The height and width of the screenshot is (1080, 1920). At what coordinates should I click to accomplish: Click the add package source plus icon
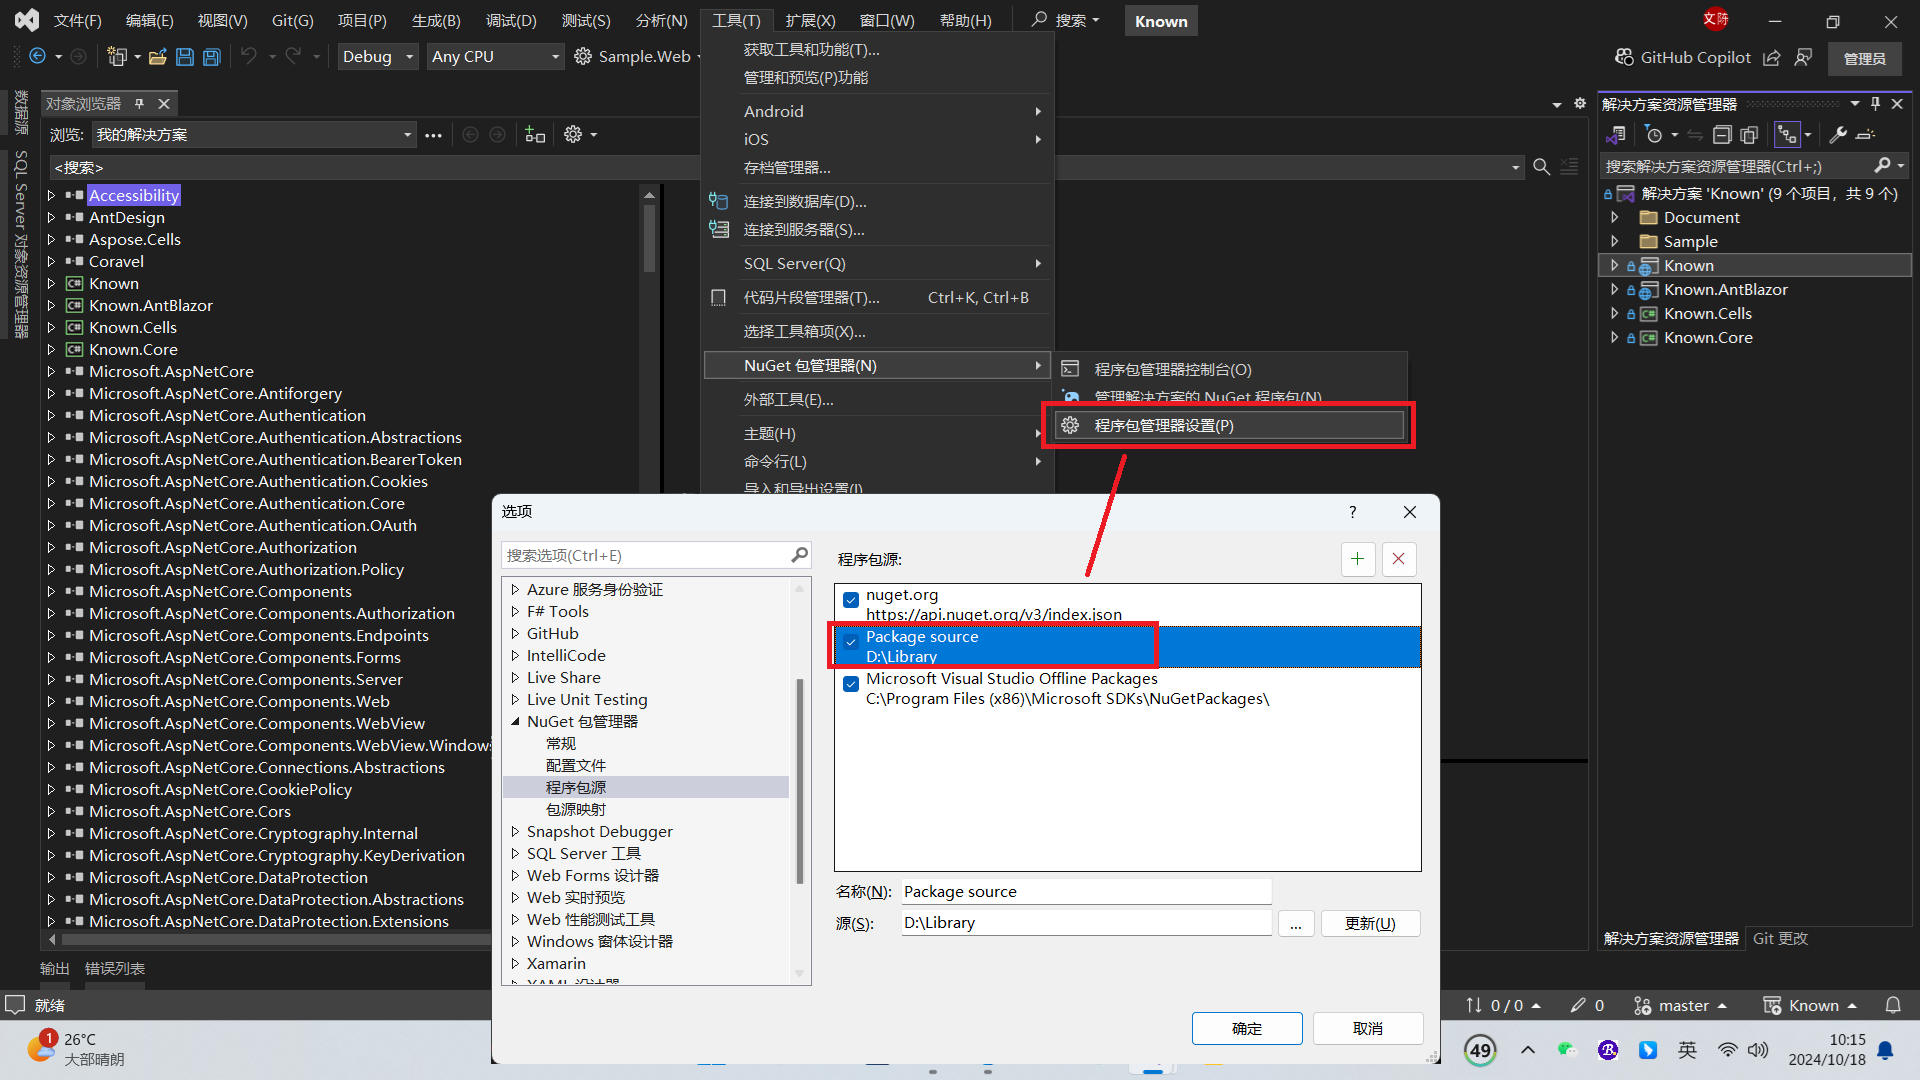[x=1358, y=559]
